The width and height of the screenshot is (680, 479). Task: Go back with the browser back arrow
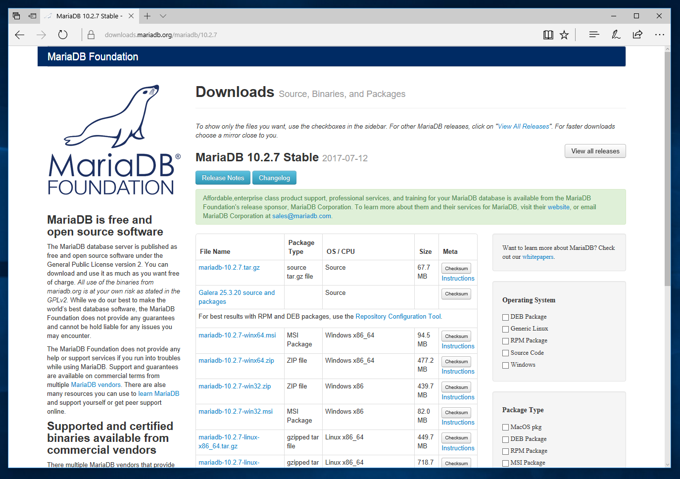20,35
